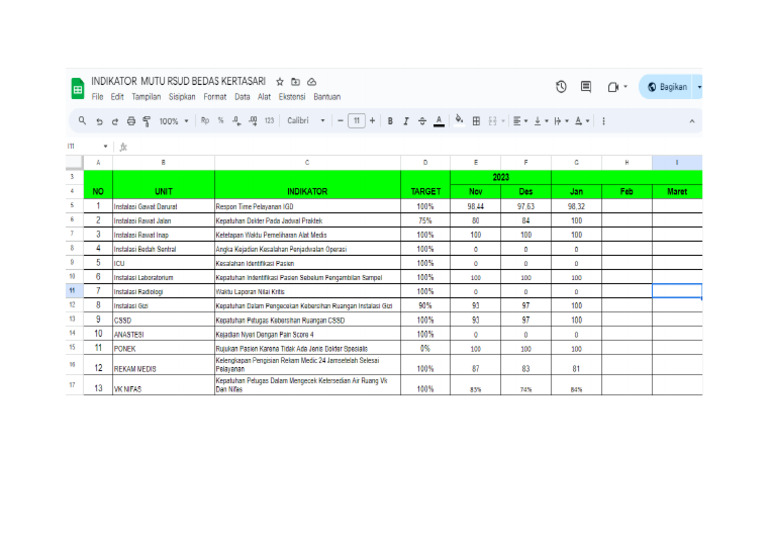The height and width of the screenshot is (543, 768).
Task: Toggle strikethrough formatting
Action: click(422, 121)
